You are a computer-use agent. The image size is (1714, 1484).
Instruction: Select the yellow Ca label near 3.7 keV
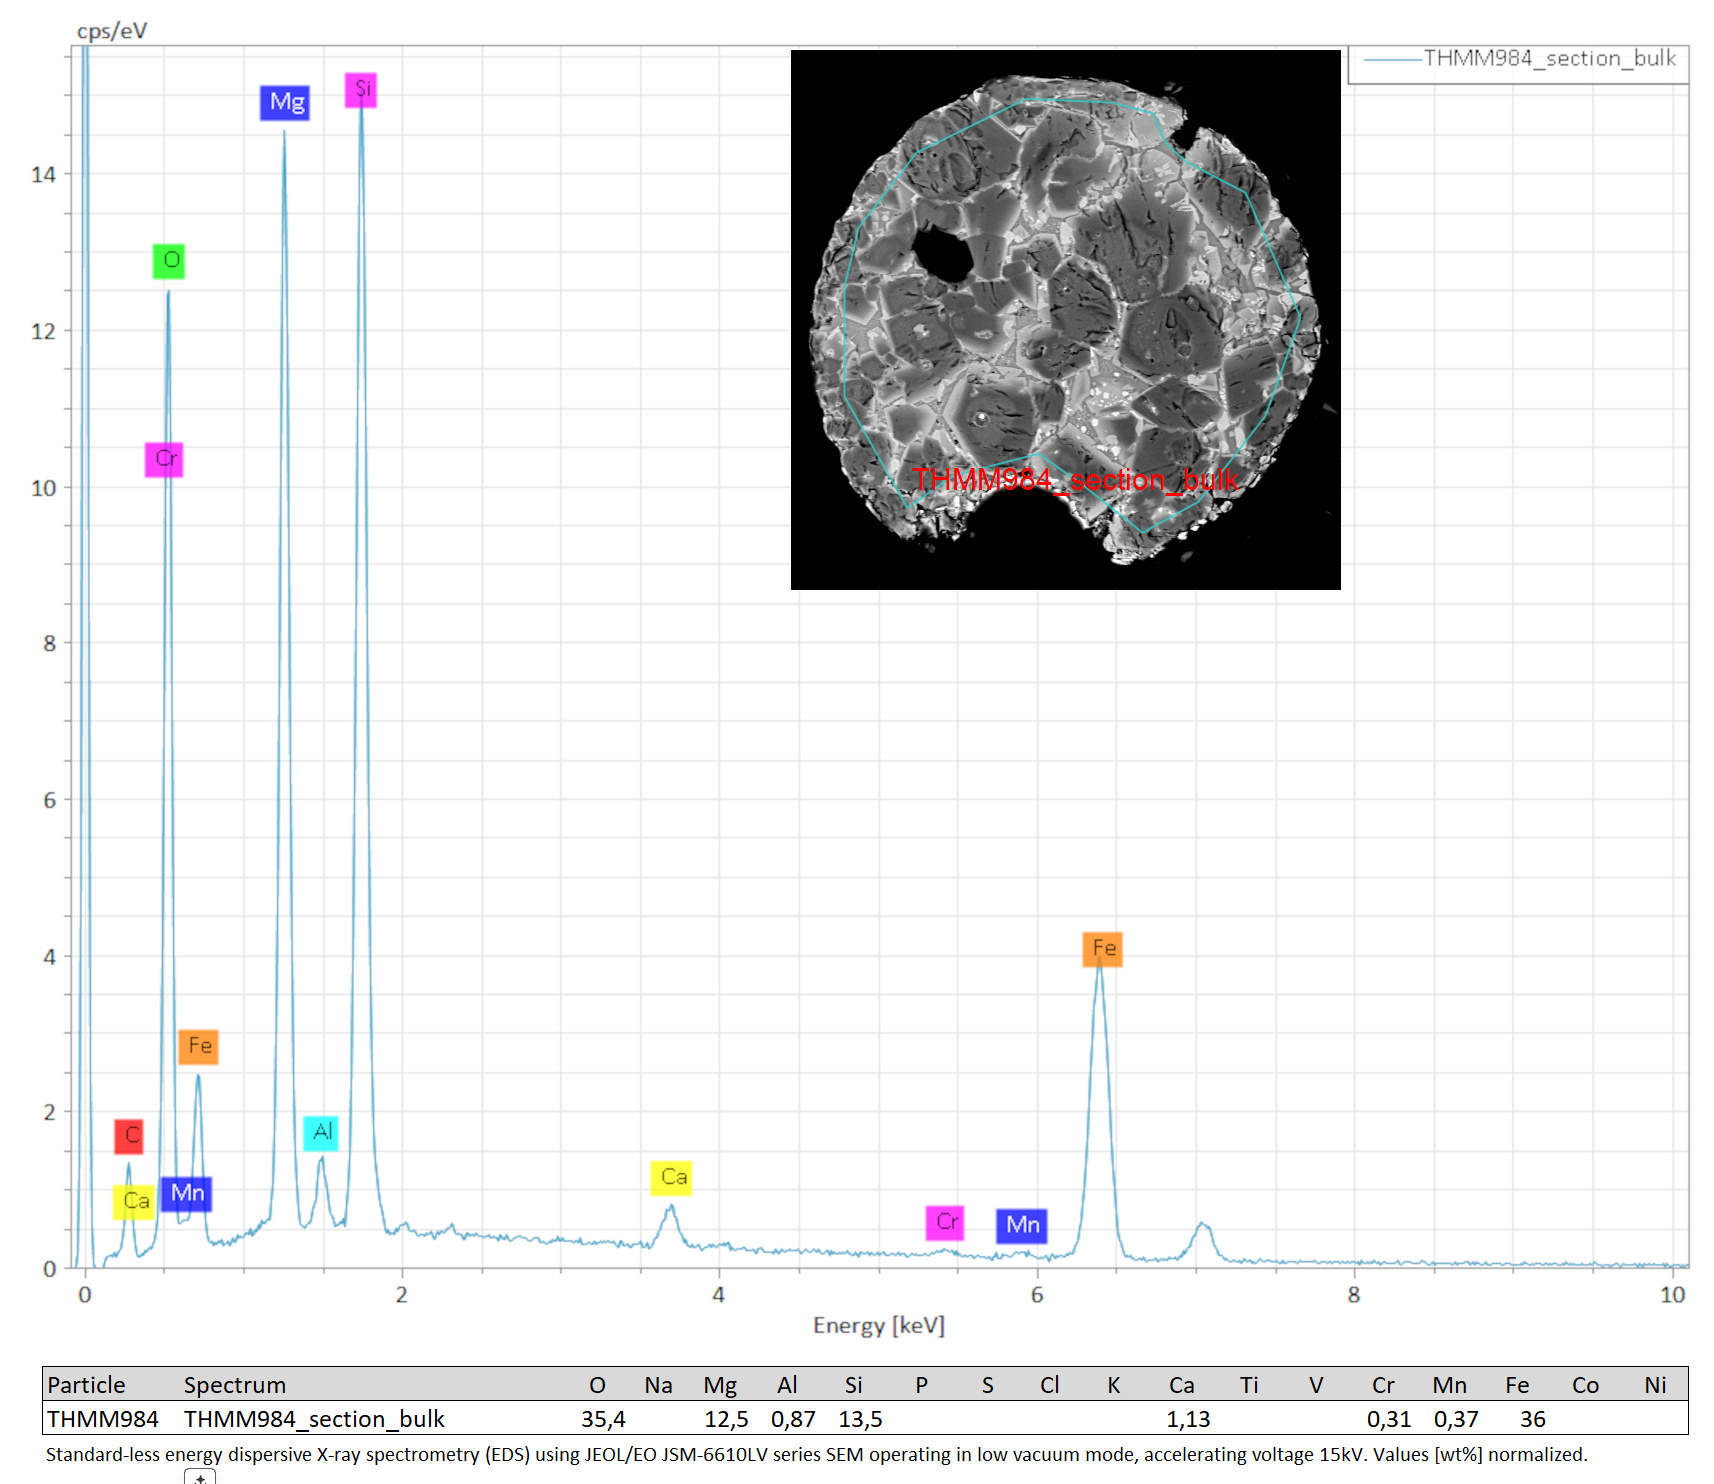coord(672,1178)
